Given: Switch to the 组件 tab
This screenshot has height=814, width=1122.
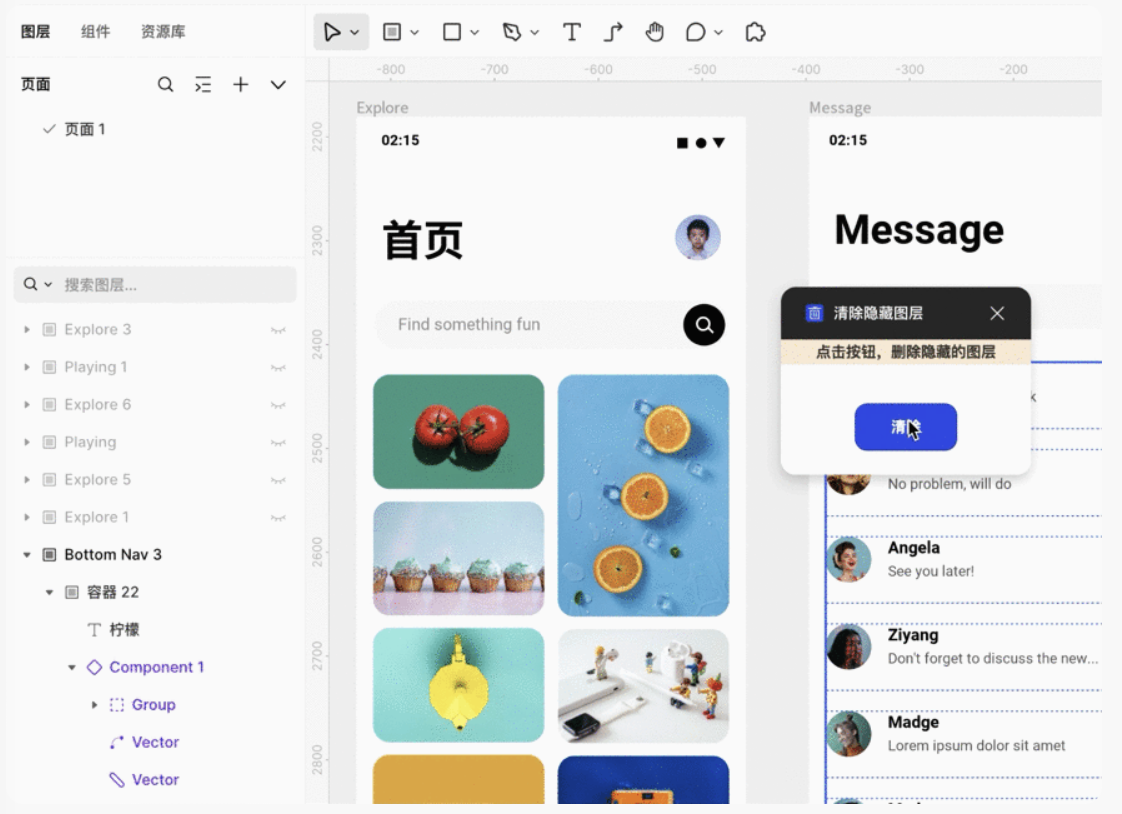Looking at the screenshot, I should (95, 32).
